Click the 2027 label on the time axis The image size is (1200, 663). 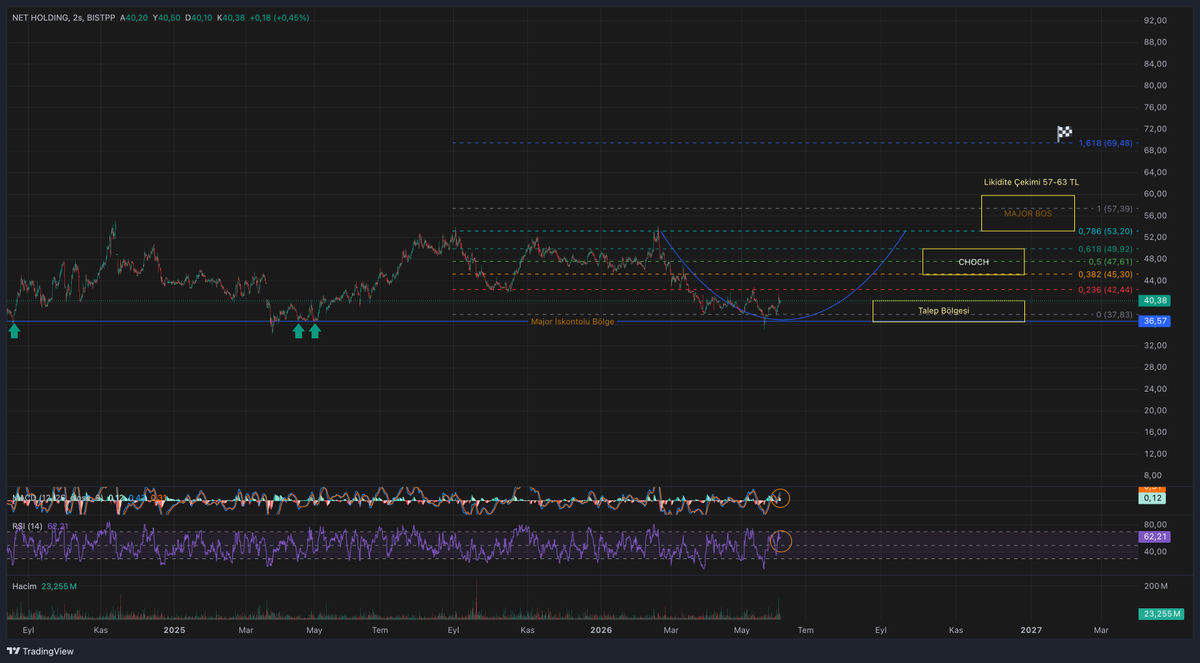coord(1031,631)
